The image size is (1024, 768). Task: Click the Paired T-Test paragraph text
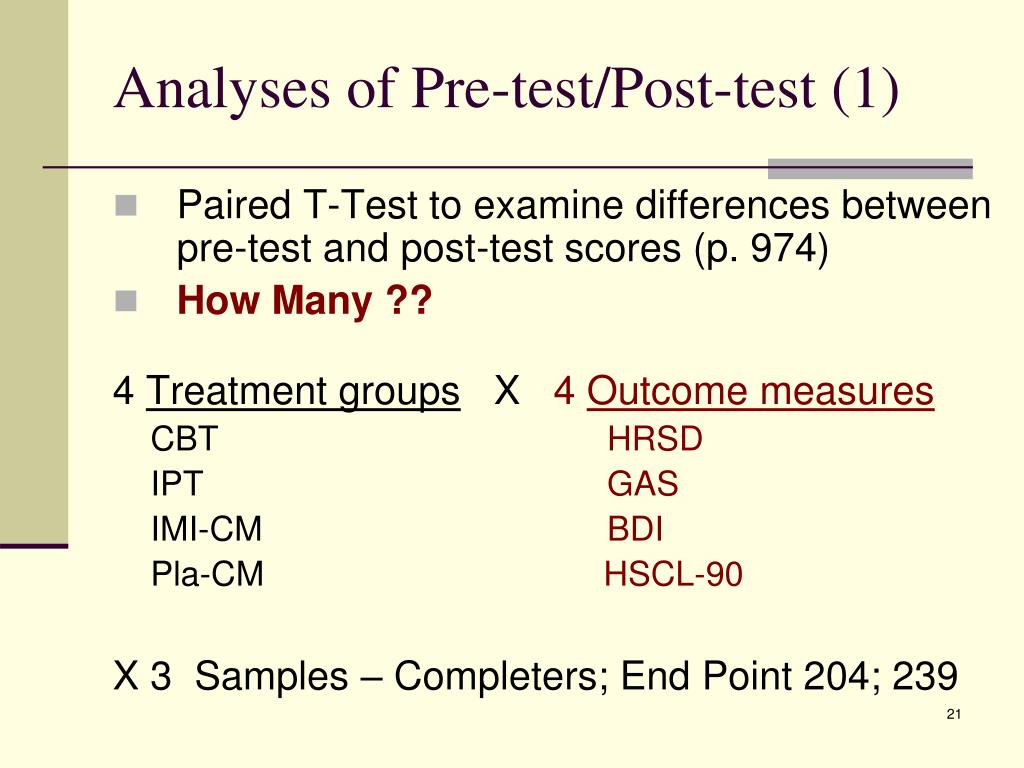(x=584, y=226)
